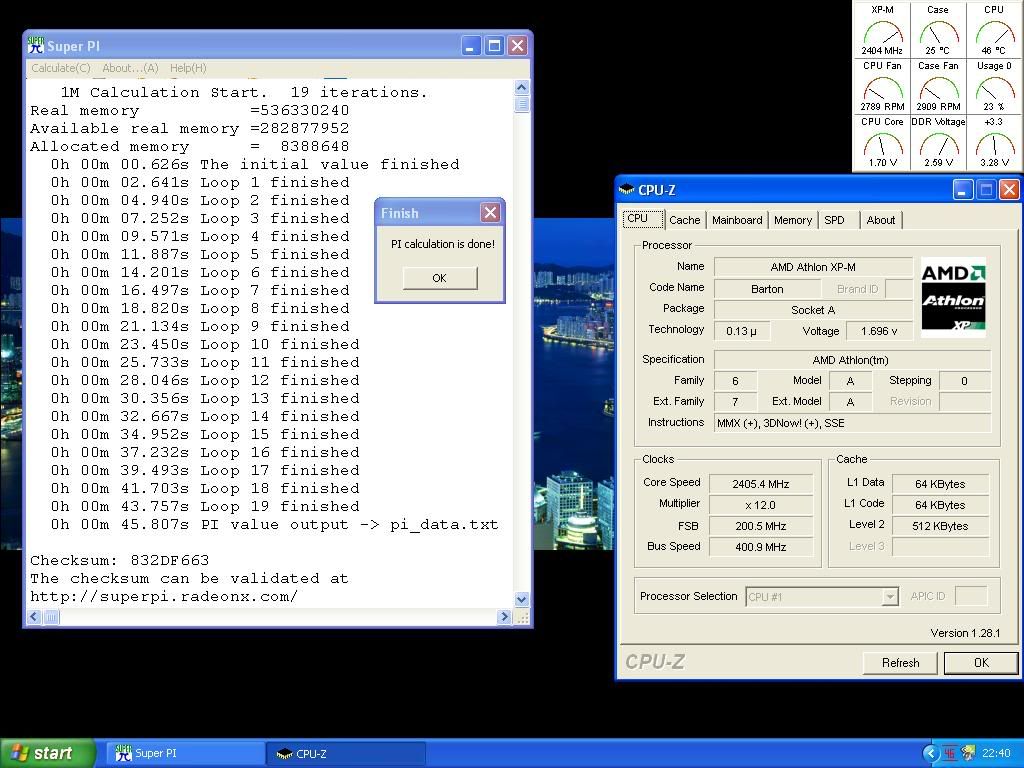Expand the Processor Selection dropdown

[889, 596]
